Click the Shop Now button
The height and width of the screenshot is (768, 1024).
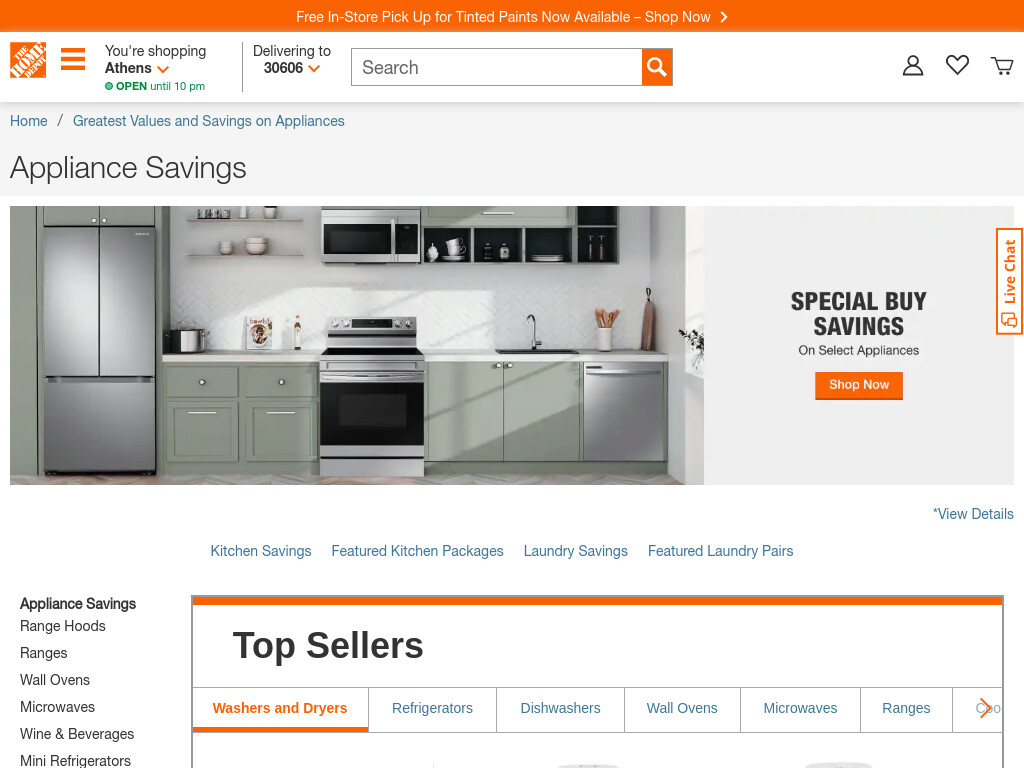click(x=859, y=385)
